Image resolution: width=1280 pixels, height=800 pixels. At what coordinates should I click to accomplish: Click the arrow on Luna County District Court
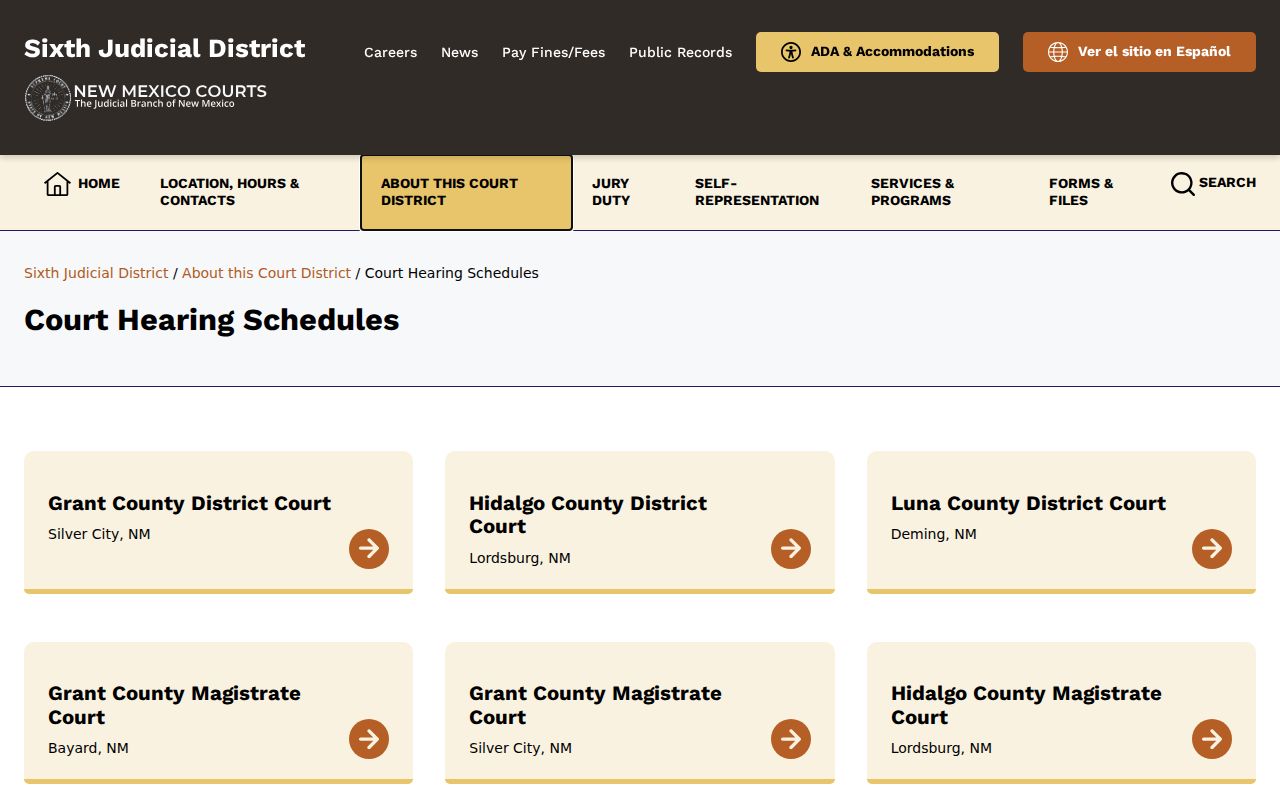coord(1212,549)
